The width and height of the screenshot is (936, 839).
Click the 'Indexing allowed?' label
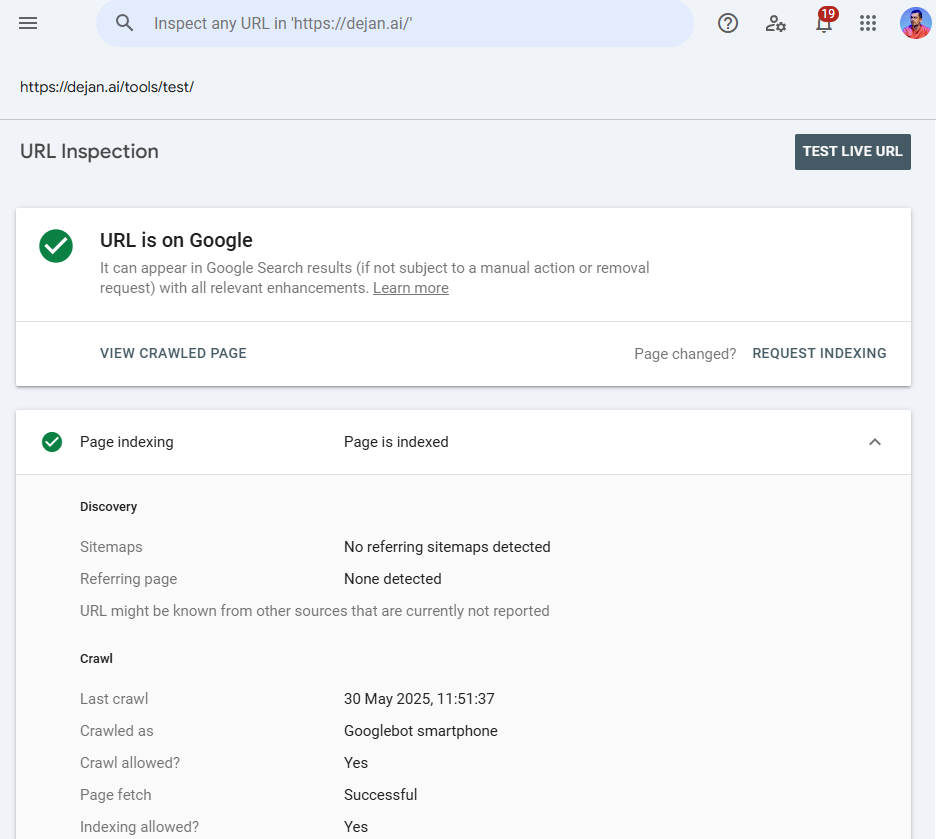(140, 827)
